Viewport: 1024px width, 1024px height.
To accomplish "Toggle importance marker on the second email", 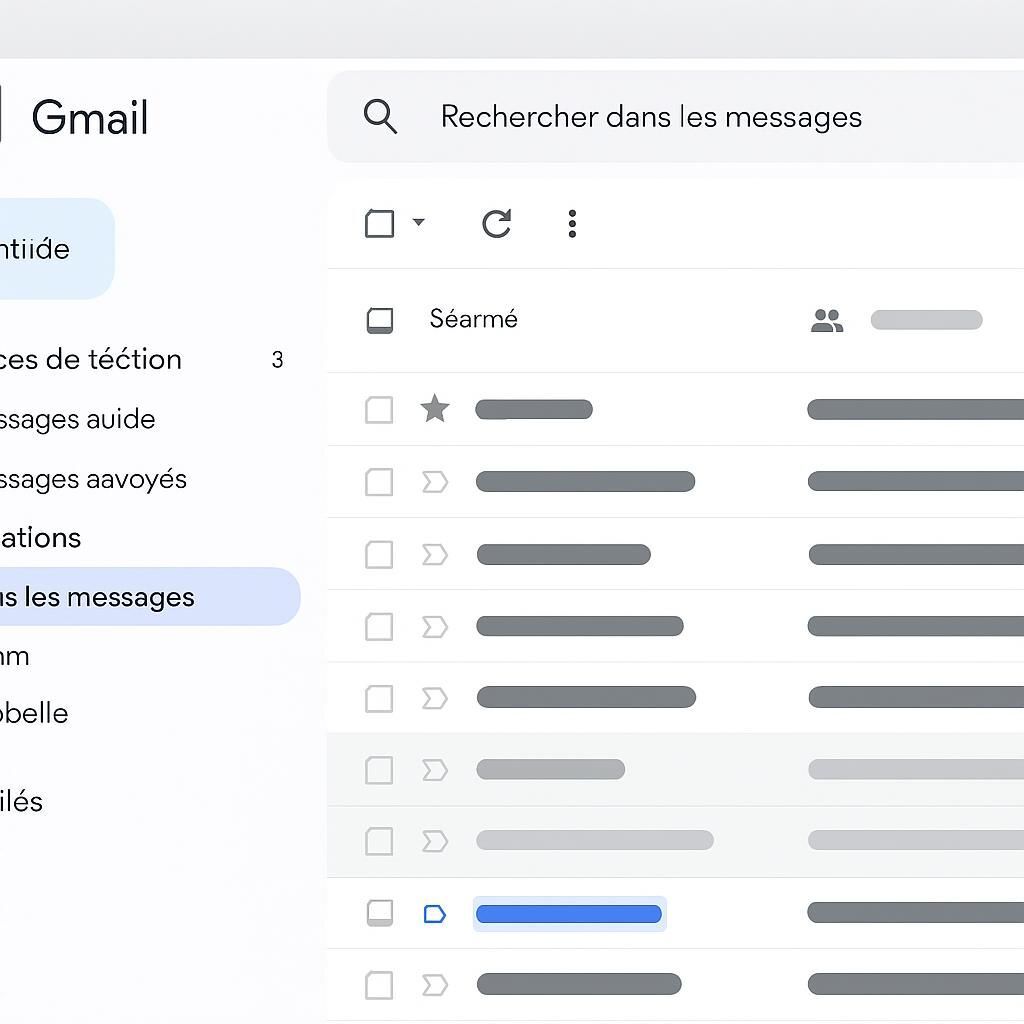I will coord(435,482).
